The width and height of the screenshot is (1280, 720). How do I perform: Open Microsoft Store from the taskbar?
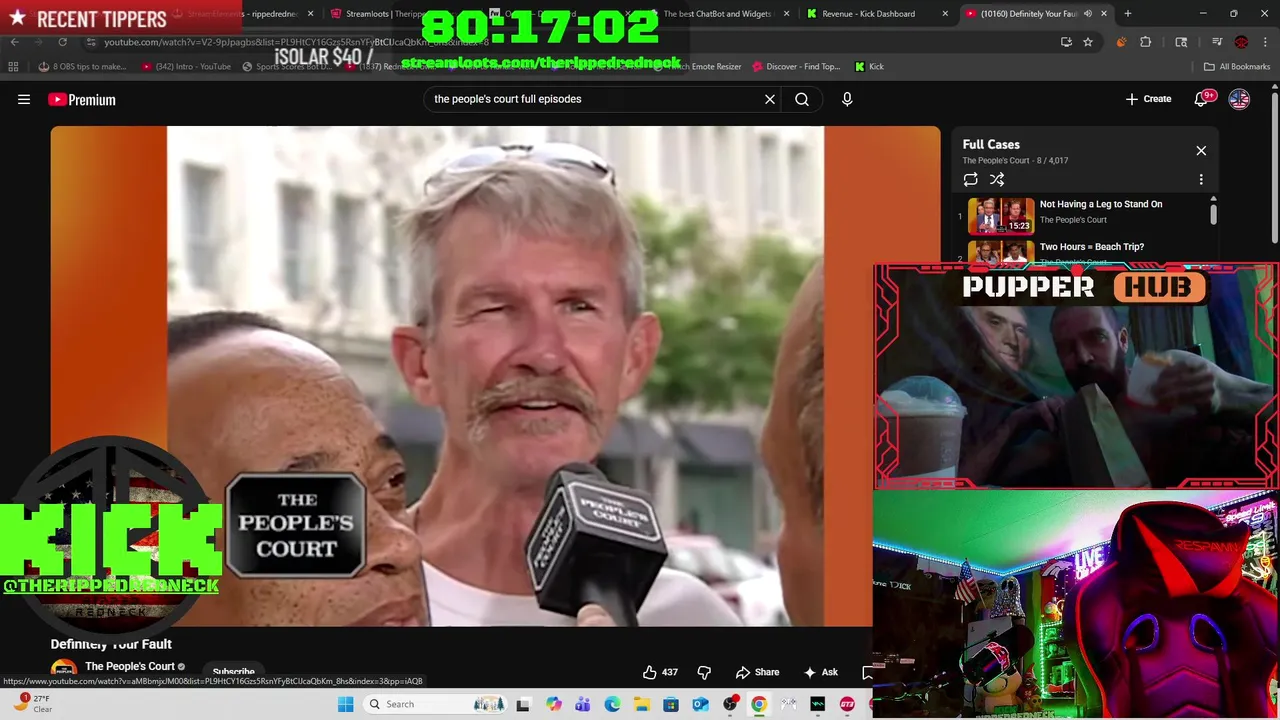[x=671, y=704]
